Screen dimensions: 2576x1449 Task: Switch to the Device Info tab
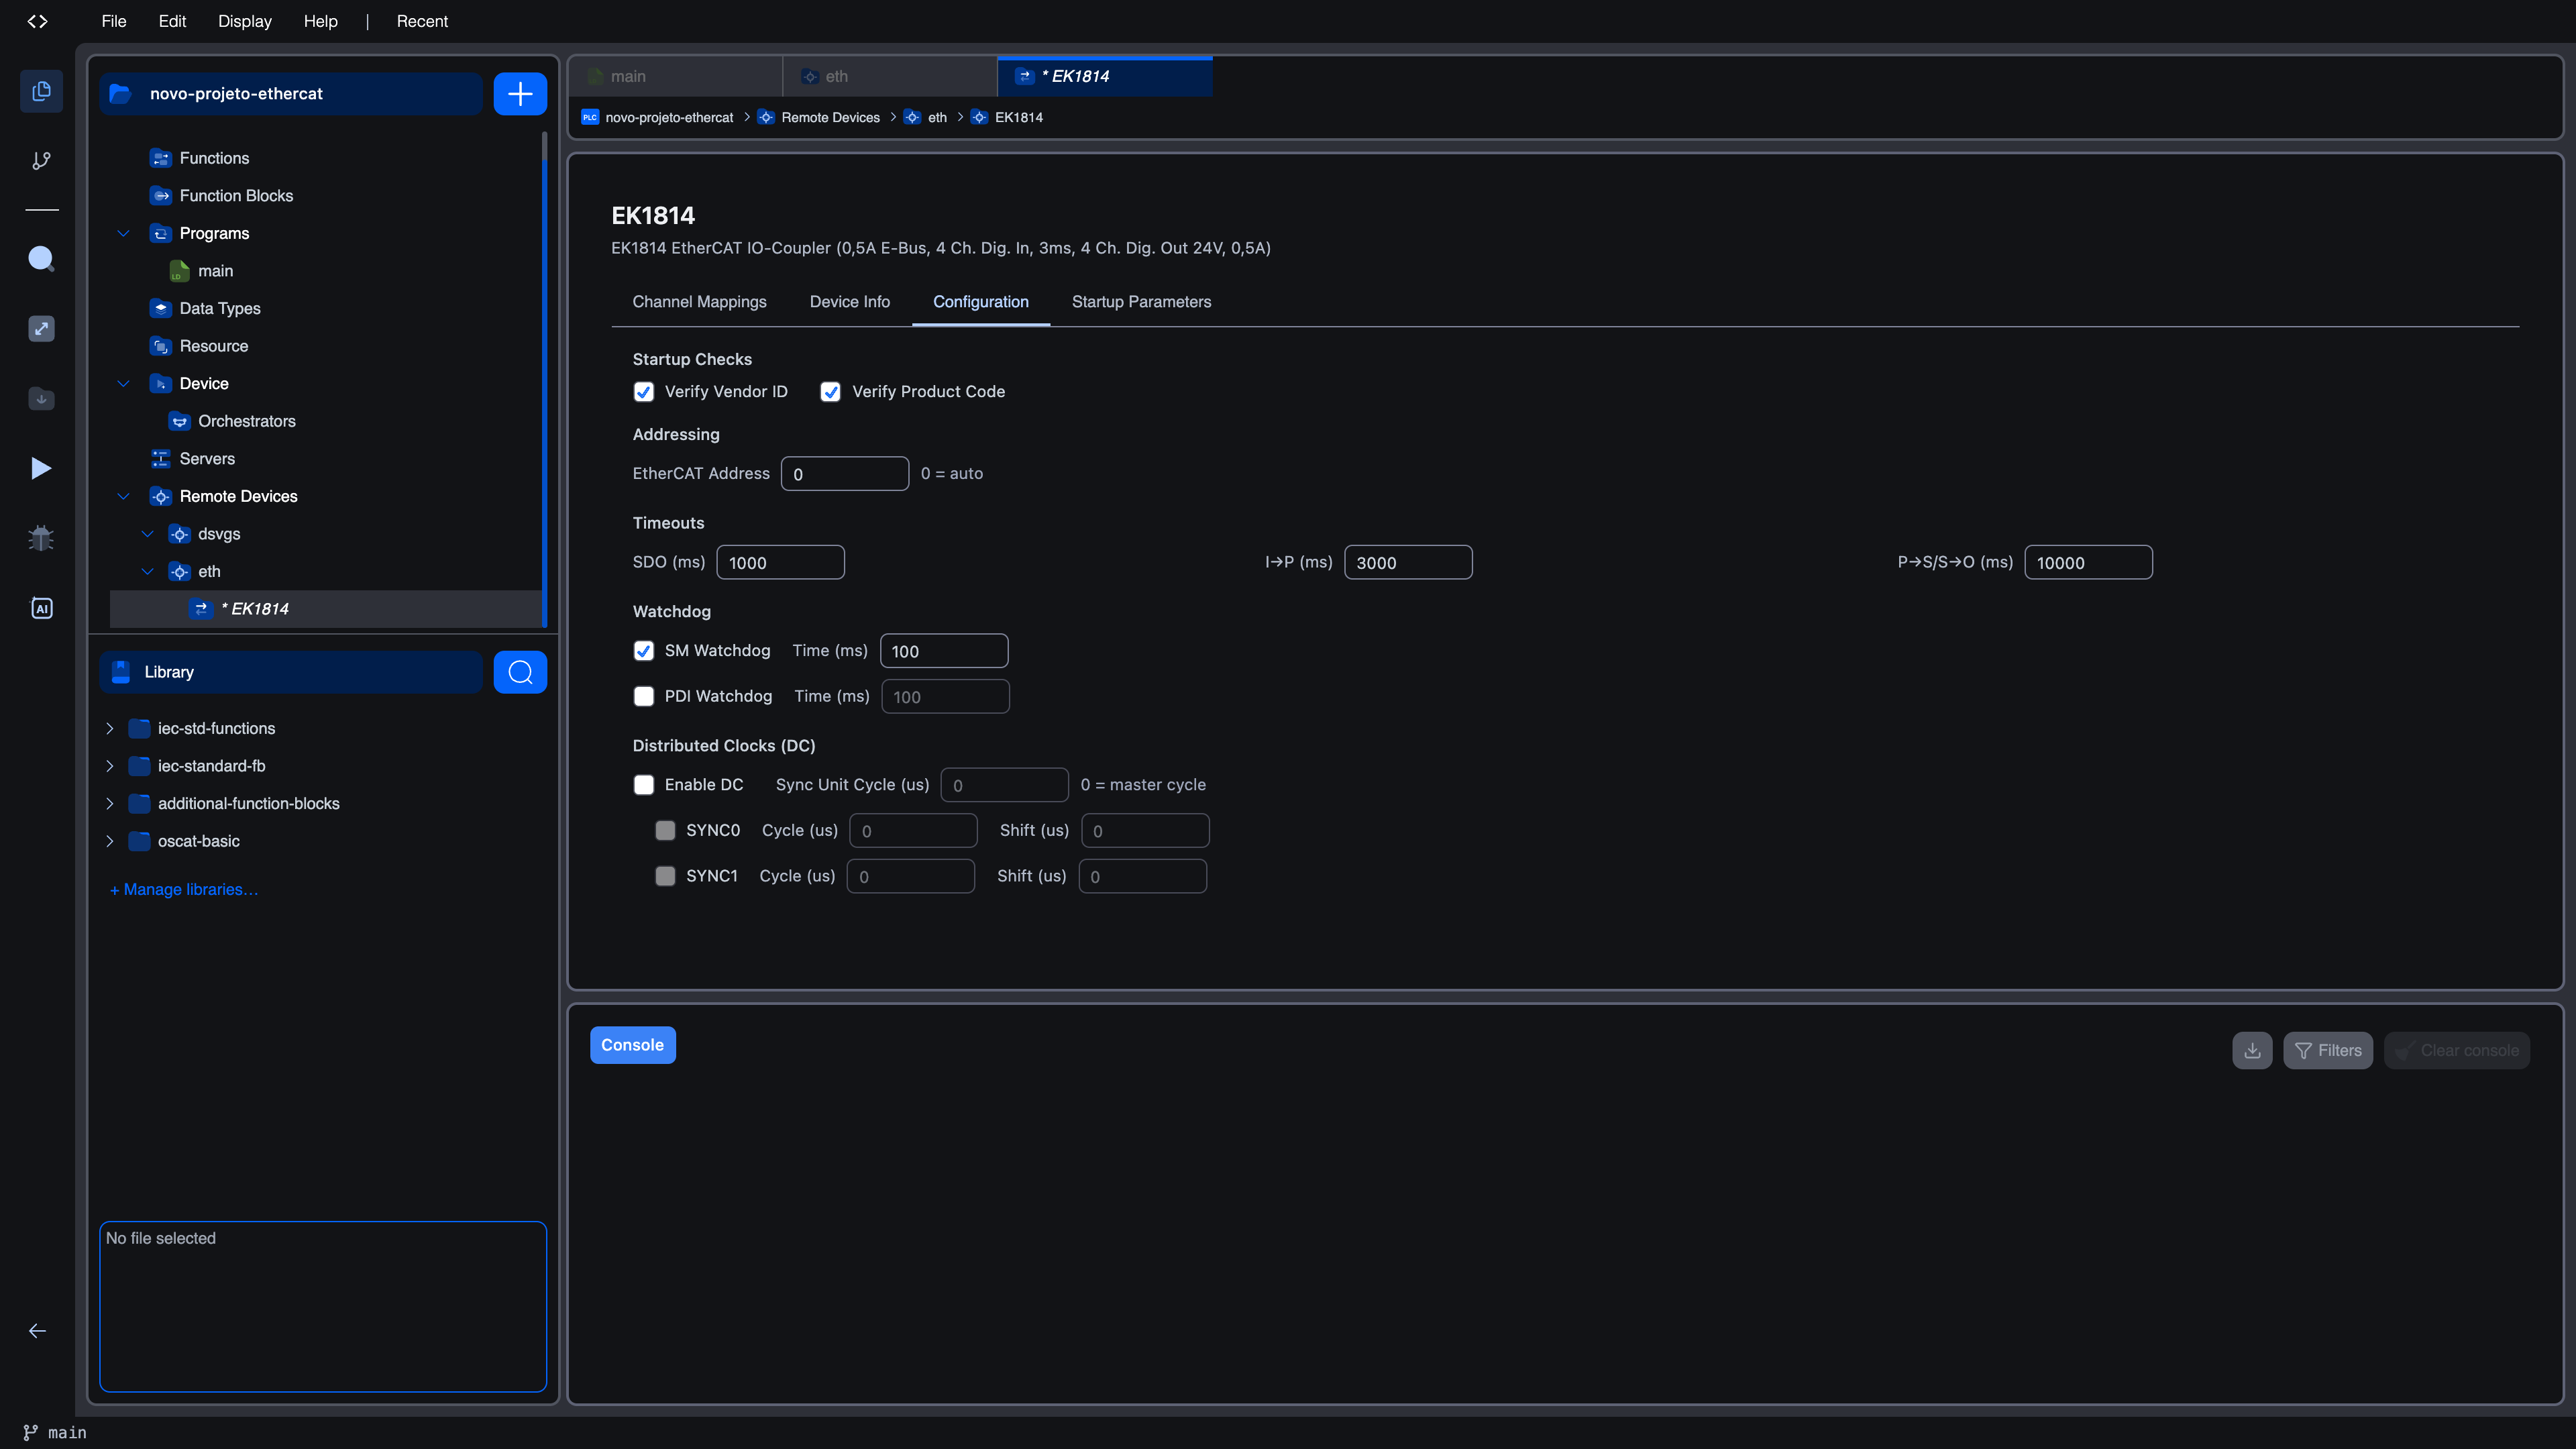pyautogui.click(x=849, y=302)
